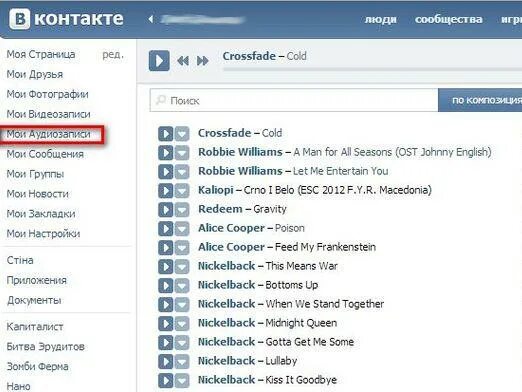Click Crossfade artist in player title
The image size is (522, 392).
pos(249,56)
